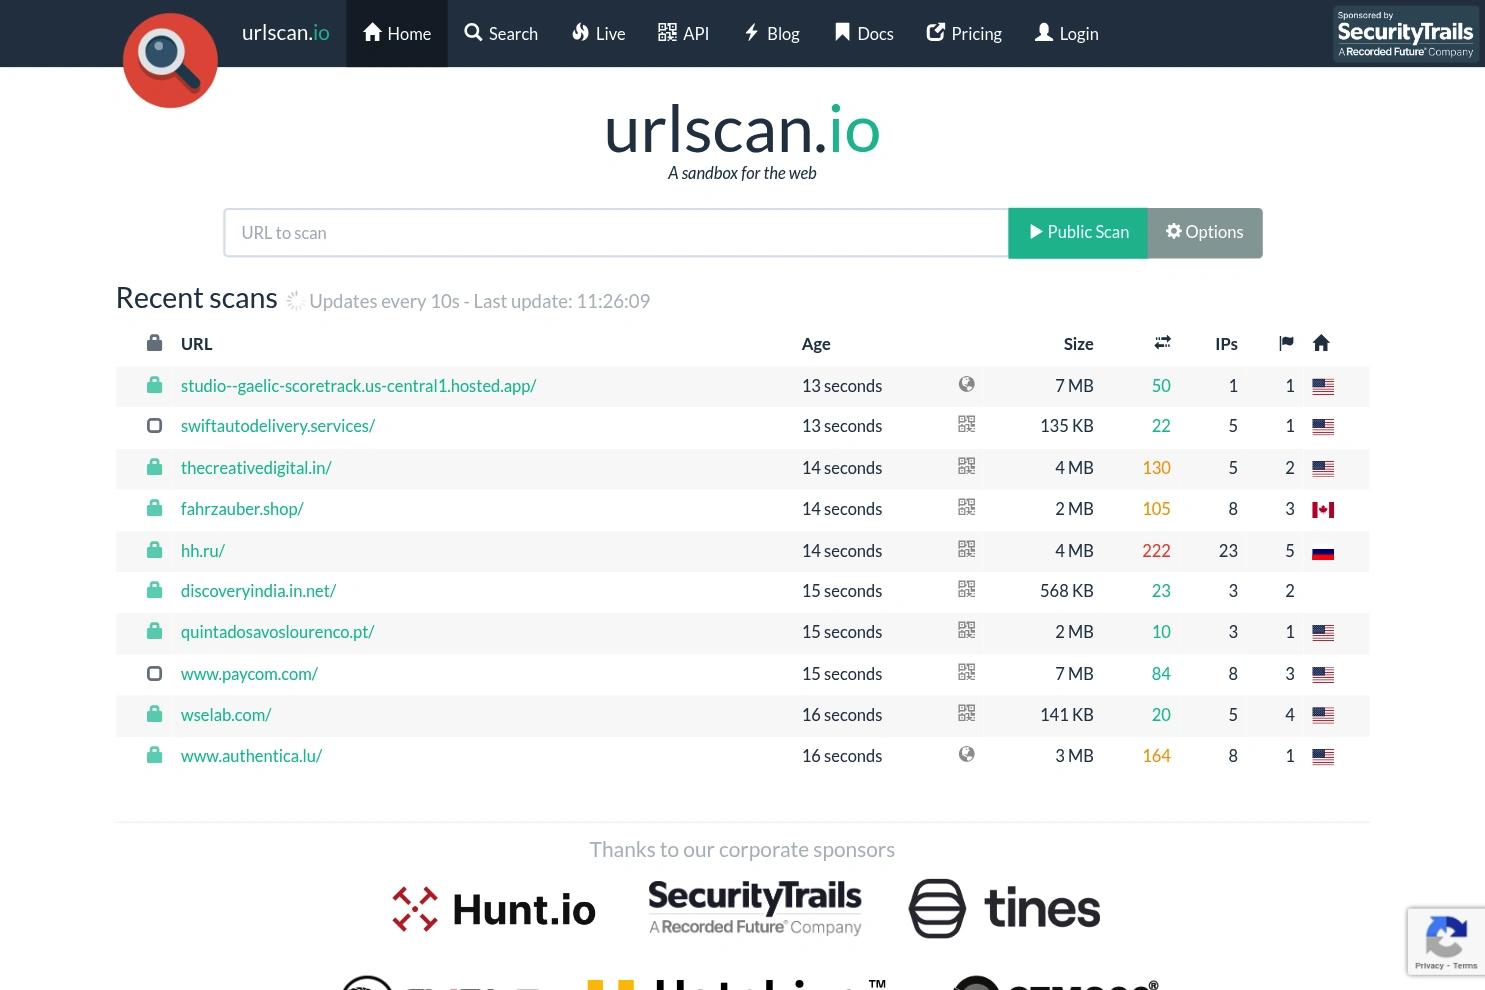Visit the Blog nav item
Viewport: 1485px width, 990px height.
click(x=771, y=33)
